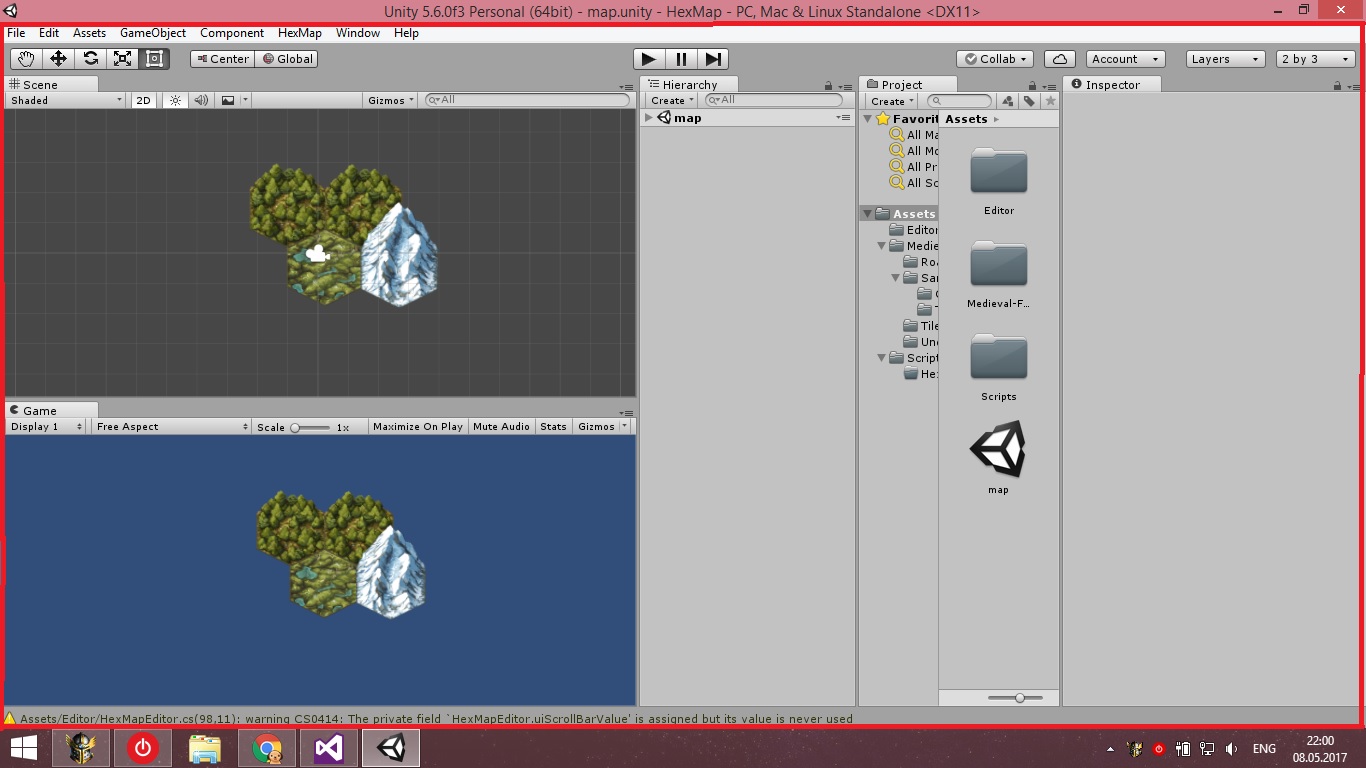
Task: Open Project Create dropdown
Action: point(891,101)
